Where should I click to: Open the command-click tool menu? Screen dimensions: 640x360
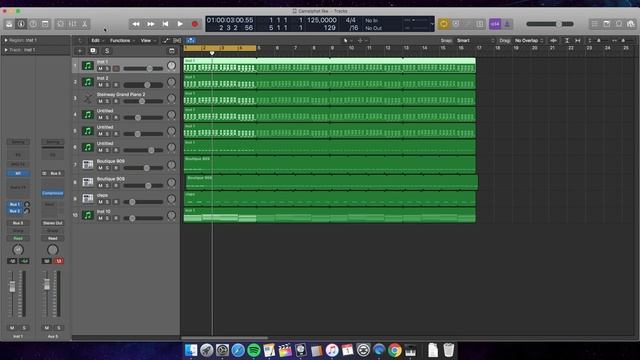362,40
